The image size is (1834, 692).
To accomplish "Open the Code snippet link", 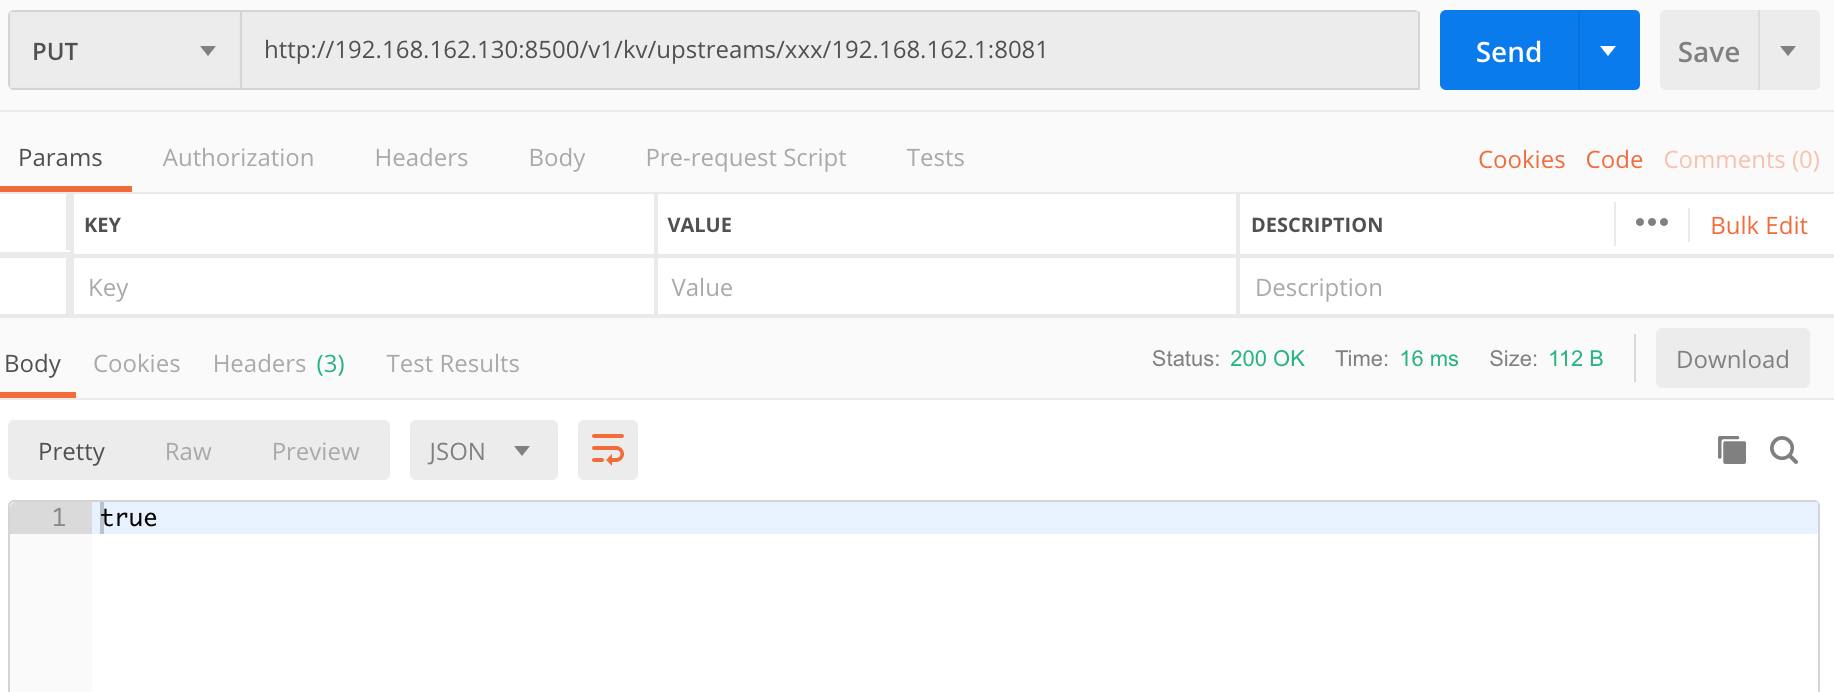I will tap(1614, 160).
